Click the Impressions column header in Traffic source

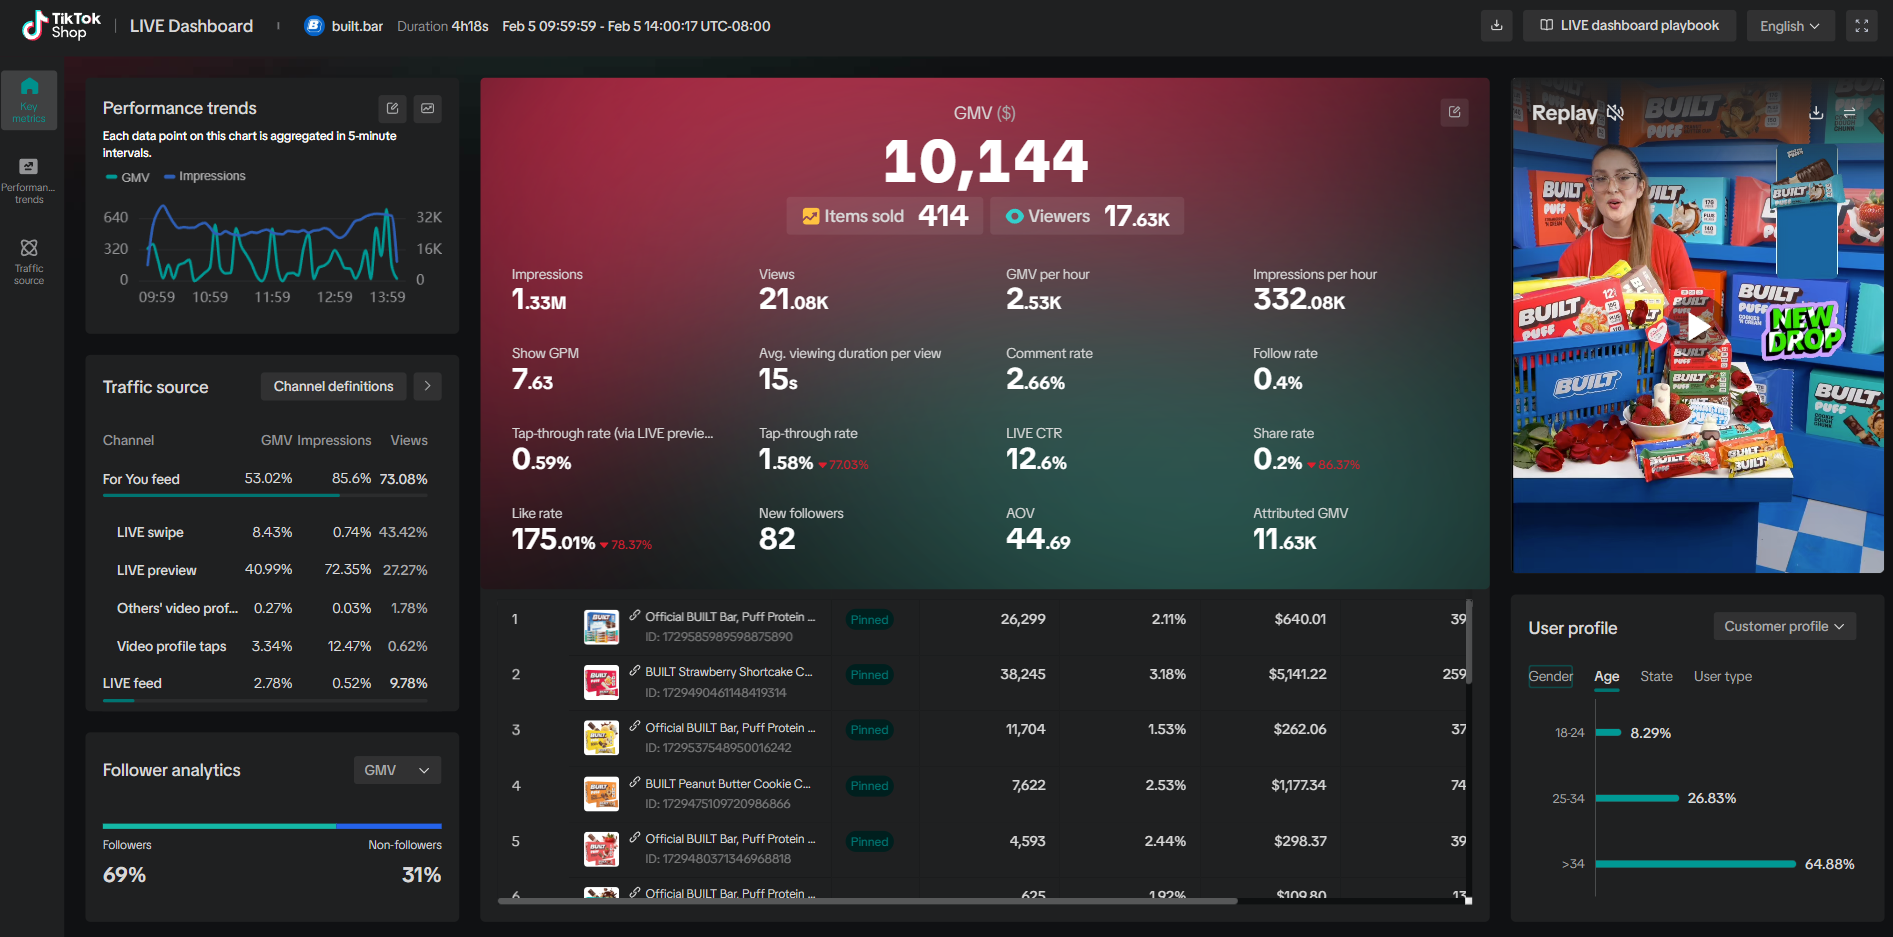click(x=334, y=440)
